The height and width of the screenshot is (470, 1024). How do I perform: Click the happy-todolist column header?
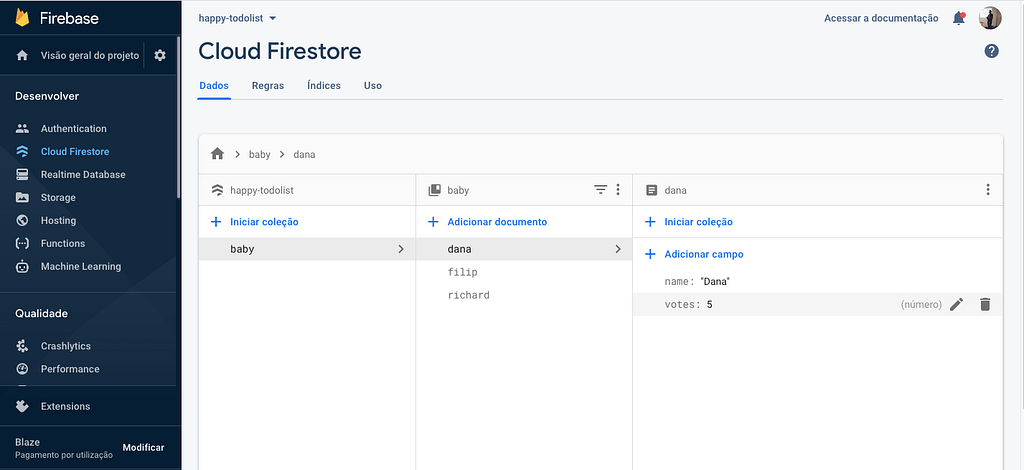coord(307,190)
